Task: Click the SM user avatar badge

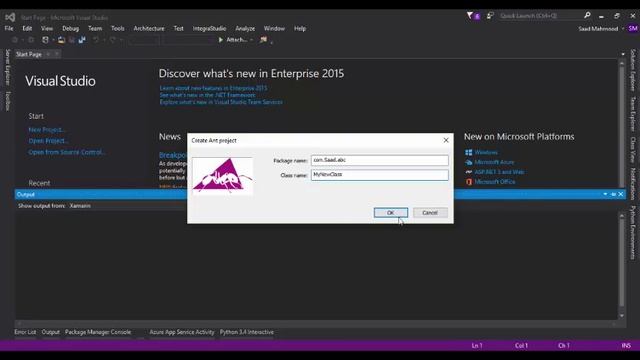Action: pyautogui.click(x=633, y=28)
